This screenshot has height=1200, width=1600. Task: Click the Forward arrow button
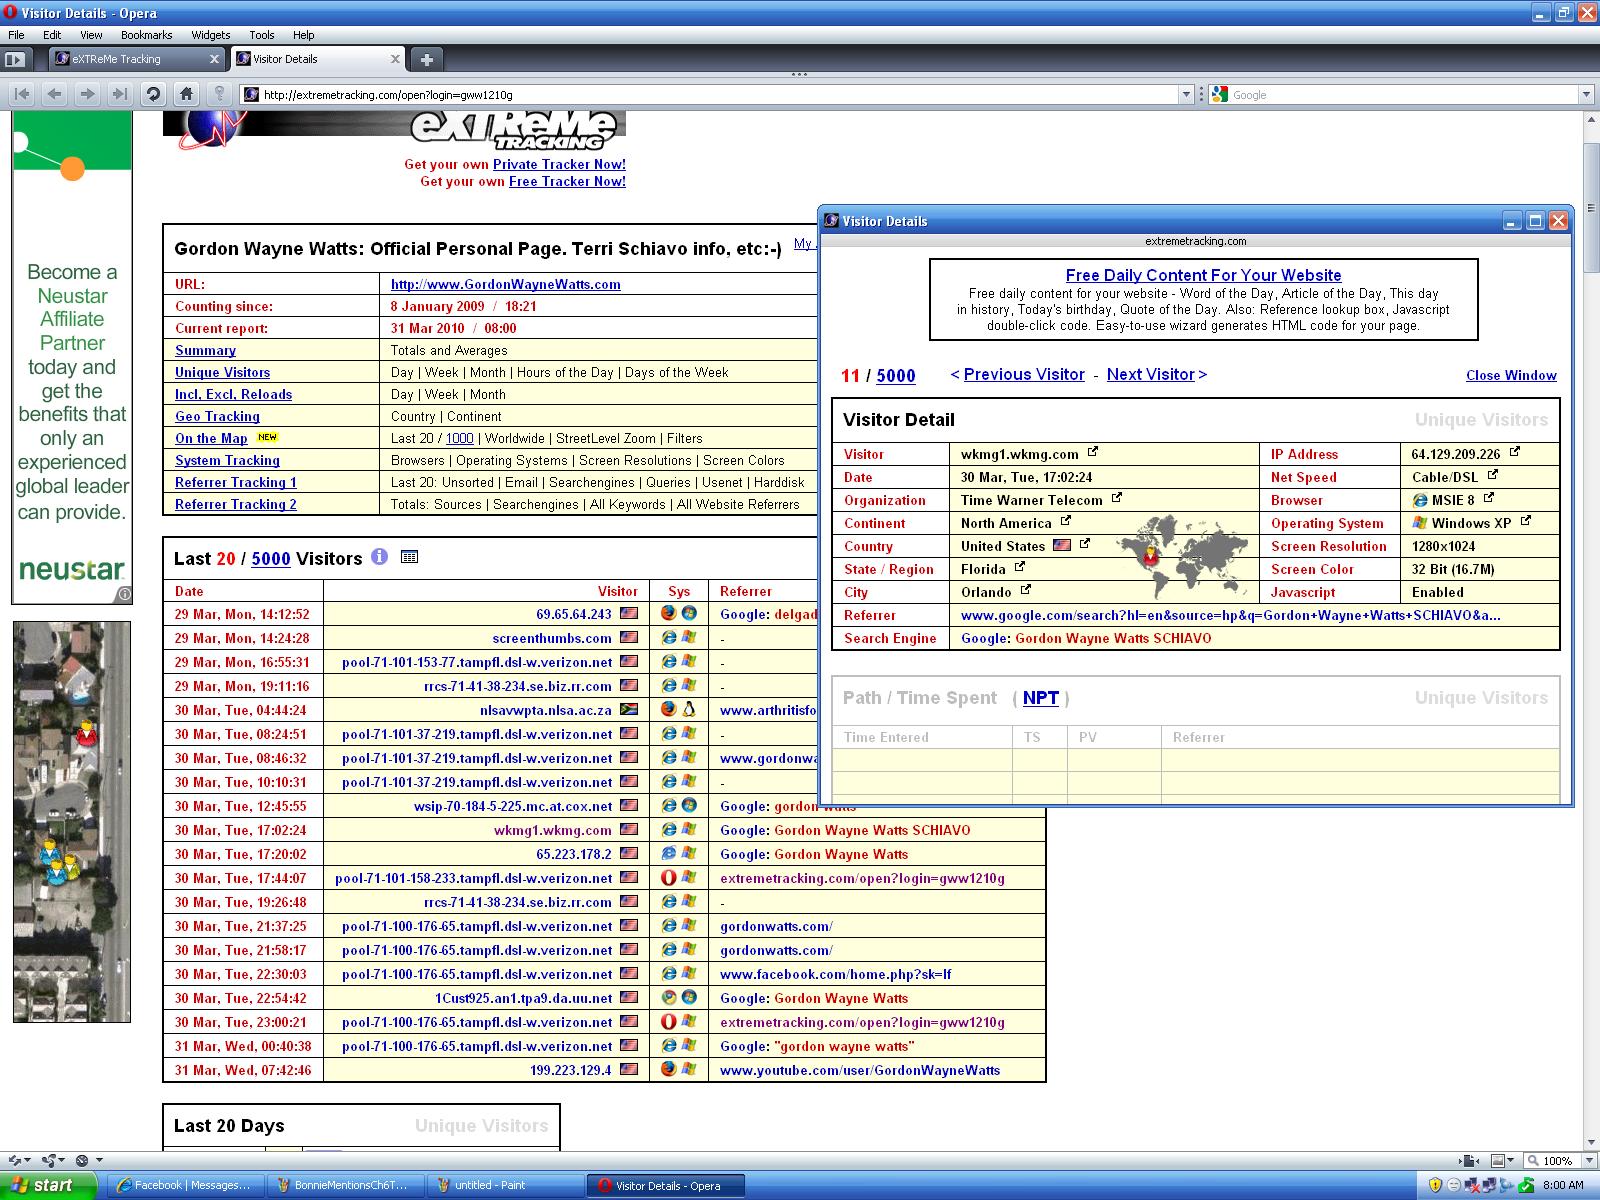(88, 94)
